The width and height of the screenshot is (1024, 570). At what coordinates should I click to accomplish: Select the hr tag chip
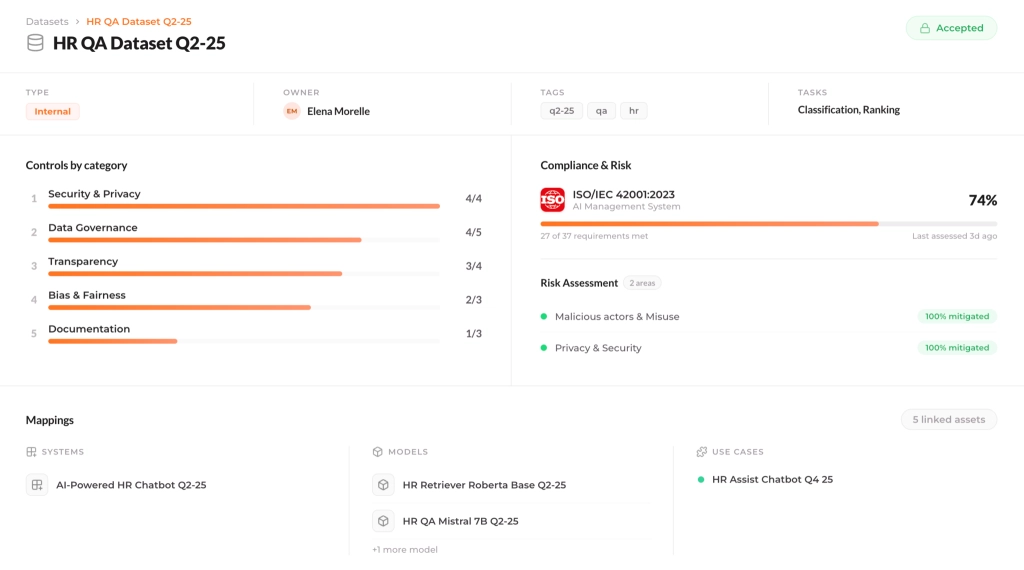pyautogui.click(x=633, y=111)
